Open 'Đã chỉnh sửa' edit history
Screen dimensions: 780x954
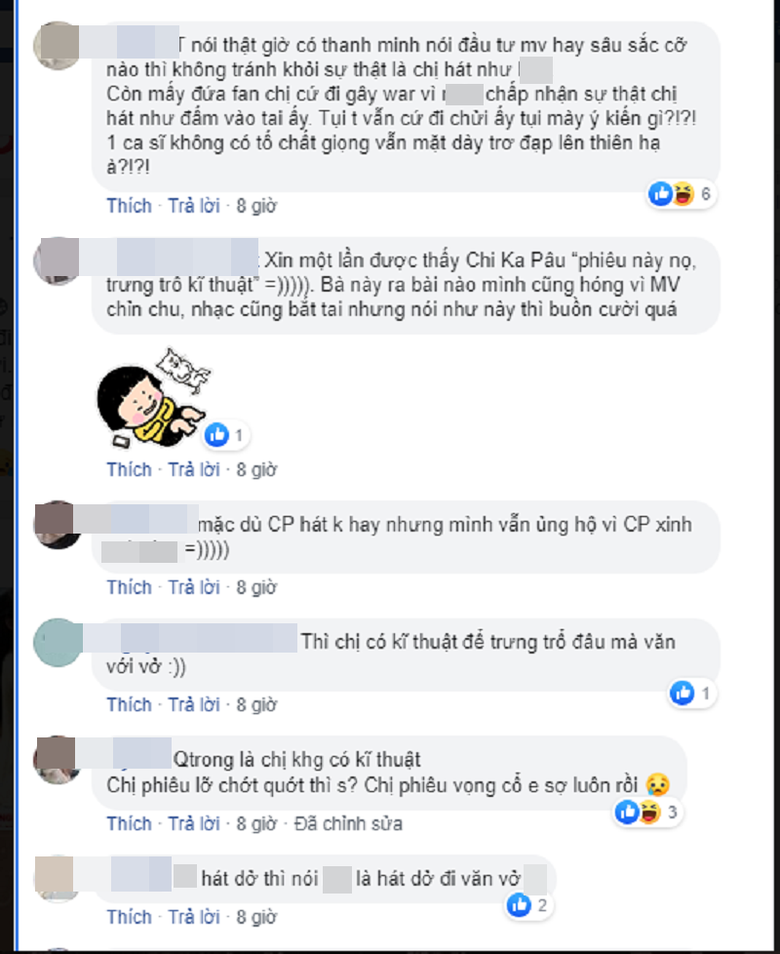pyautogui.click(x=348, y=823)
